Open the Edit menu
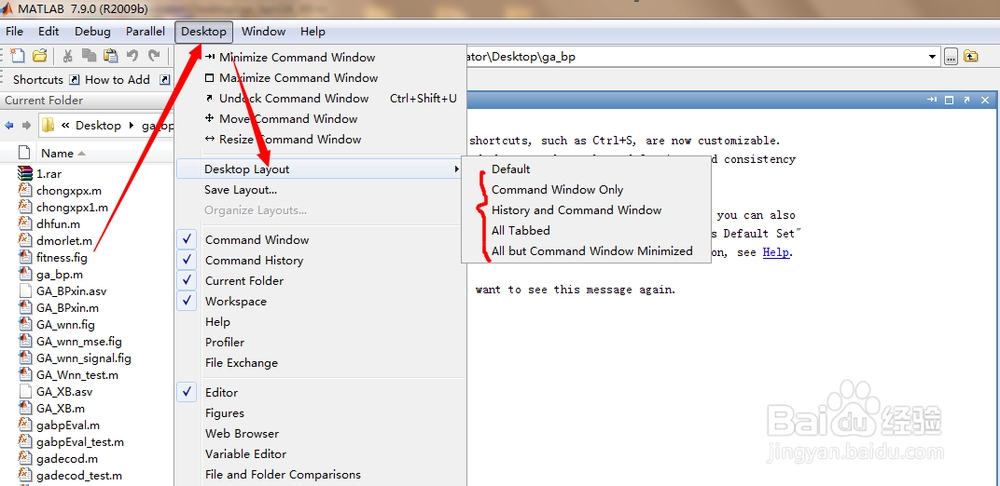This screenshot has width=1000, height=486. [48, 31]
